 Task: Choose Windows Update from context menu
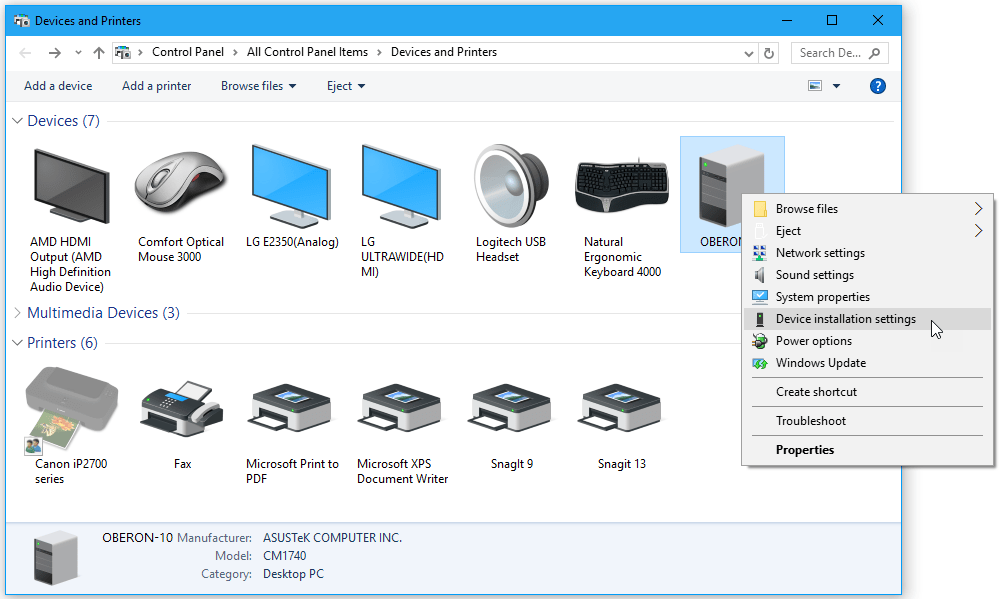click(868, 363)
